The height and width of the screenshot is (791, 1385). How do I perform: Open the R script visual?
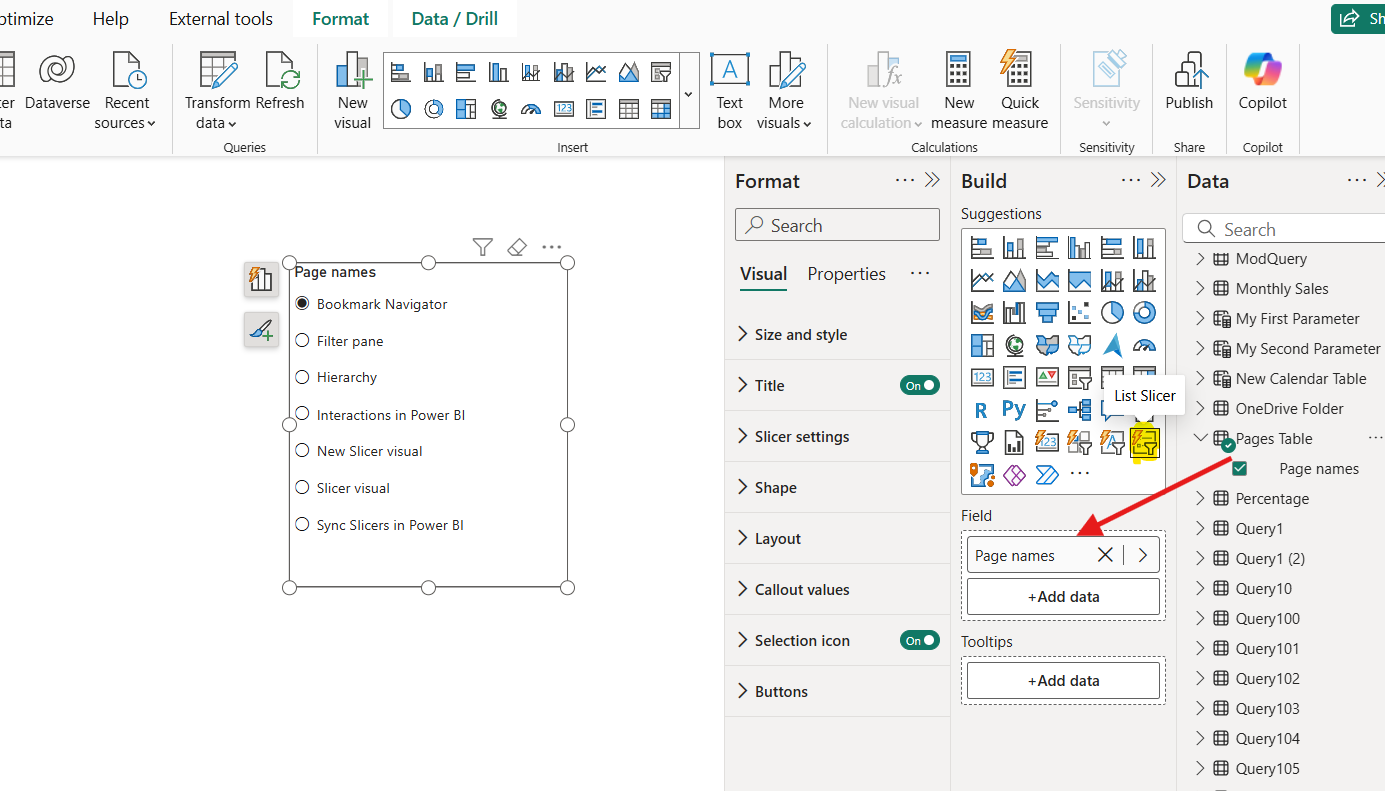point(981,409)
